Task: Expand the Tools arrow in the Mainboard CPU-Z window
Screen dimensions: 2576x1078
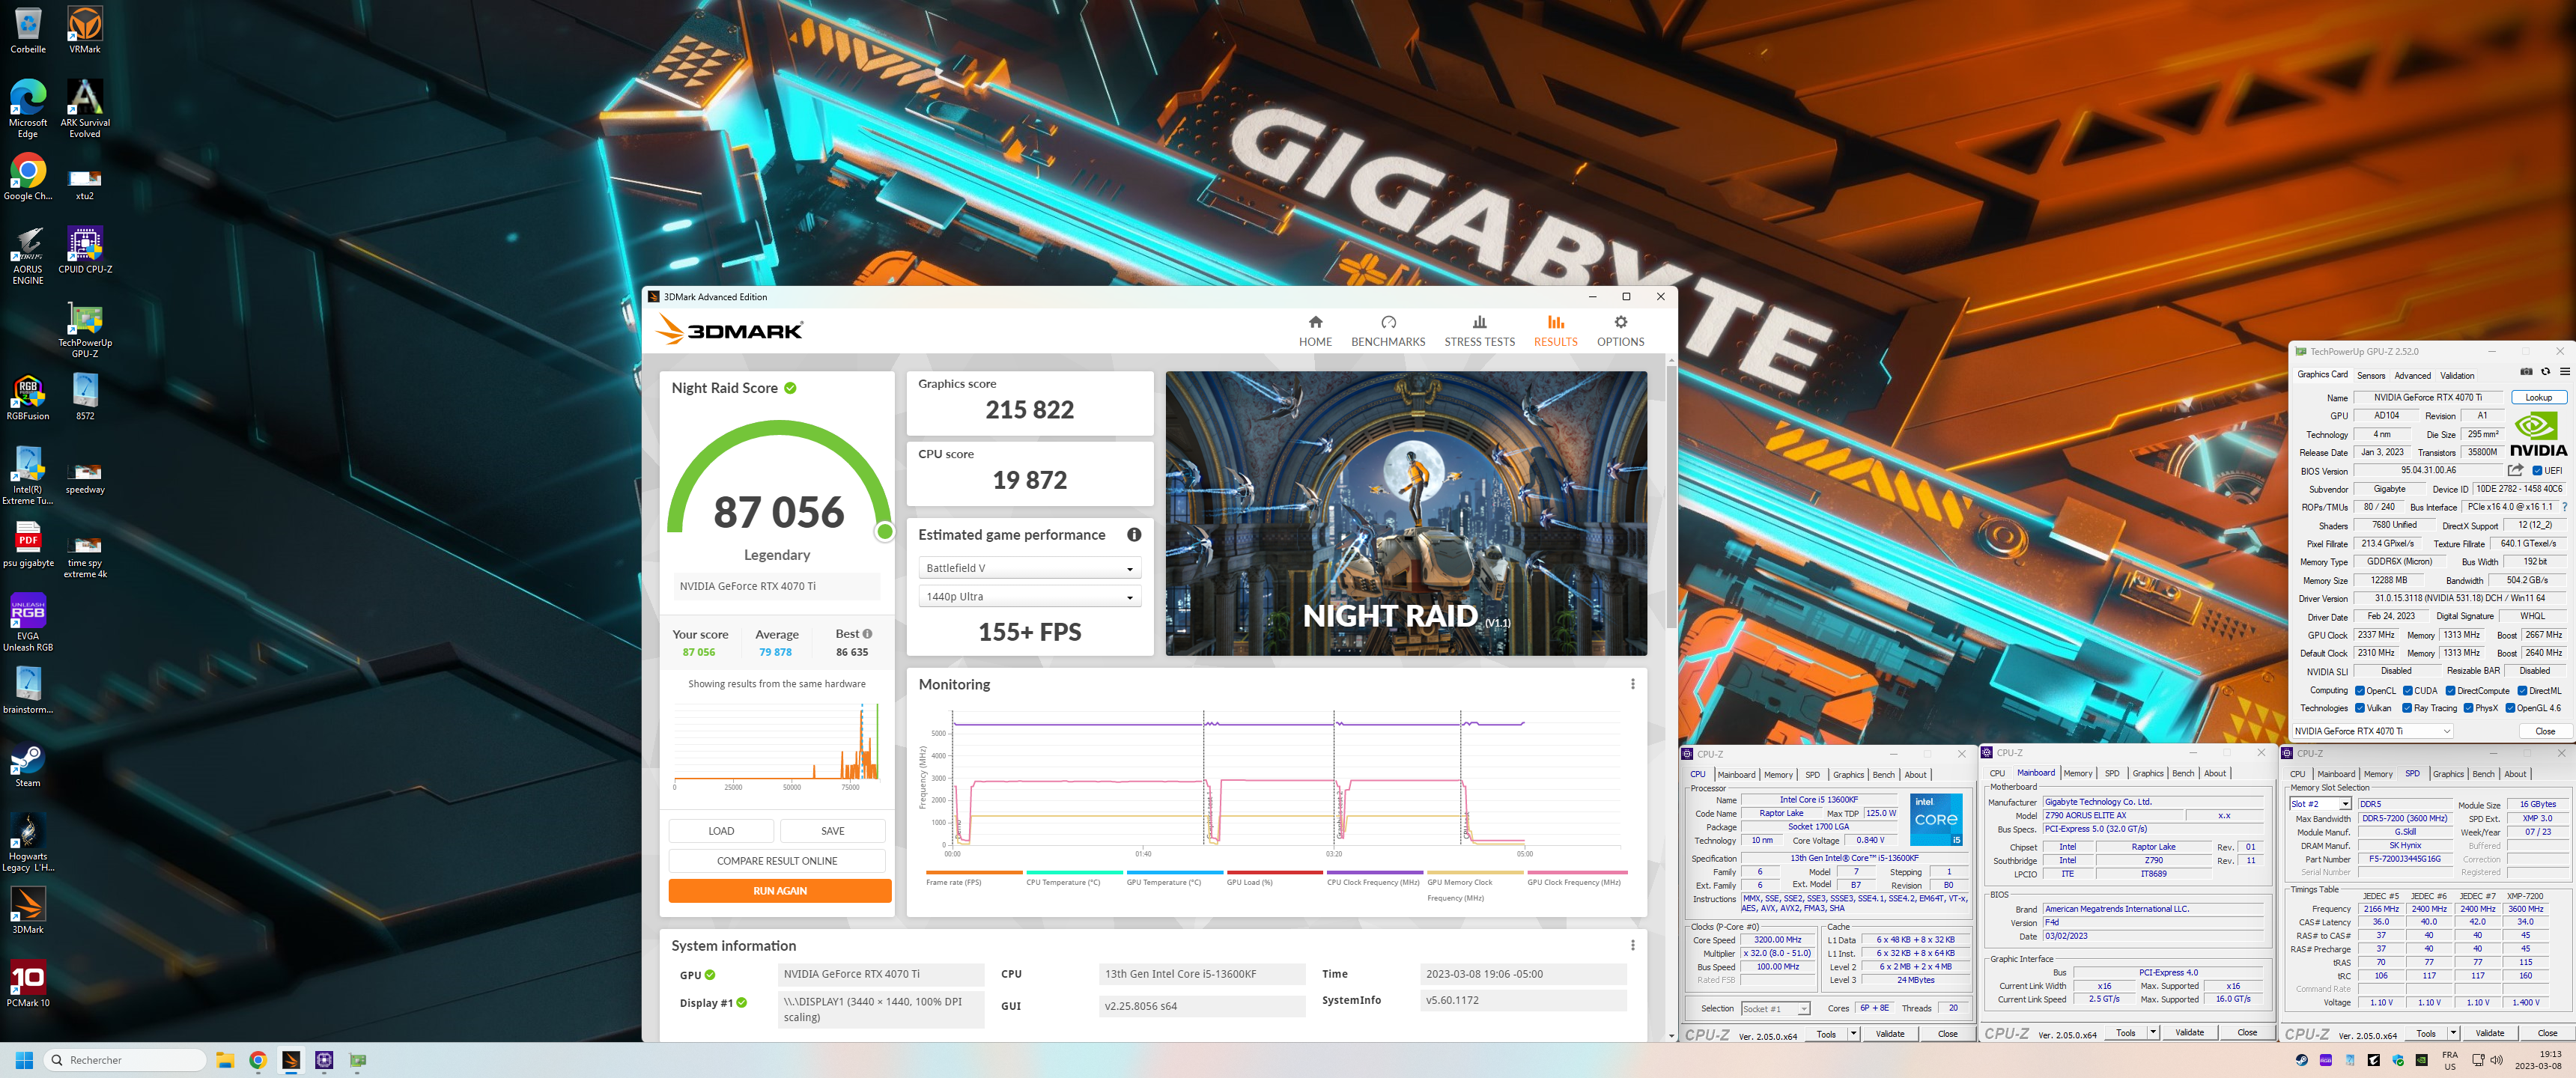Action: tap(2153, 1033)
